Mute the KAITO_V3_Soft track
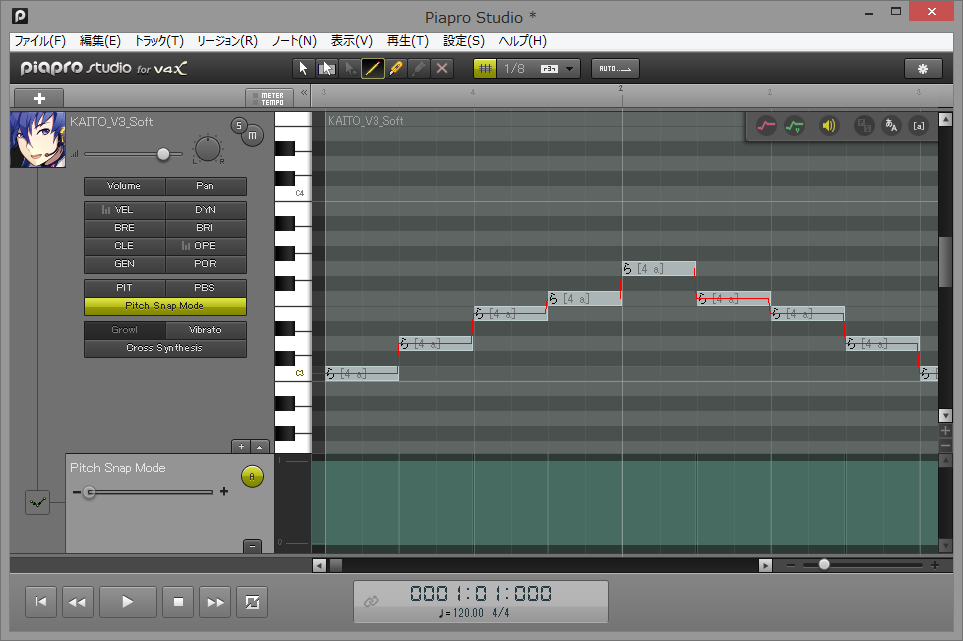Viewport: 963px width, 641px height. pyautogui.click(x=253, y=135)
